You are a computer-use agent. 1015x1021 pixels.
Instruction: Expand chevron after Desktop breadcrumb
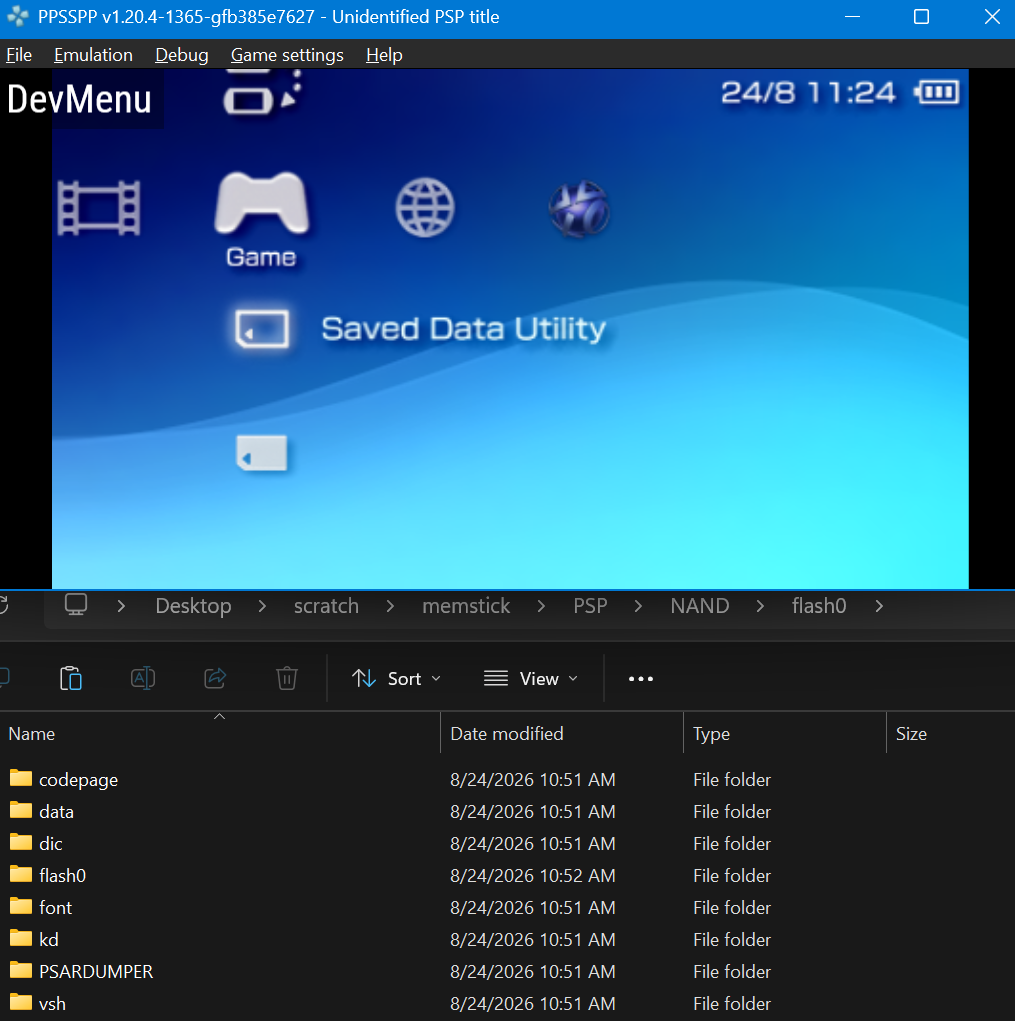(x=262, y=606)
